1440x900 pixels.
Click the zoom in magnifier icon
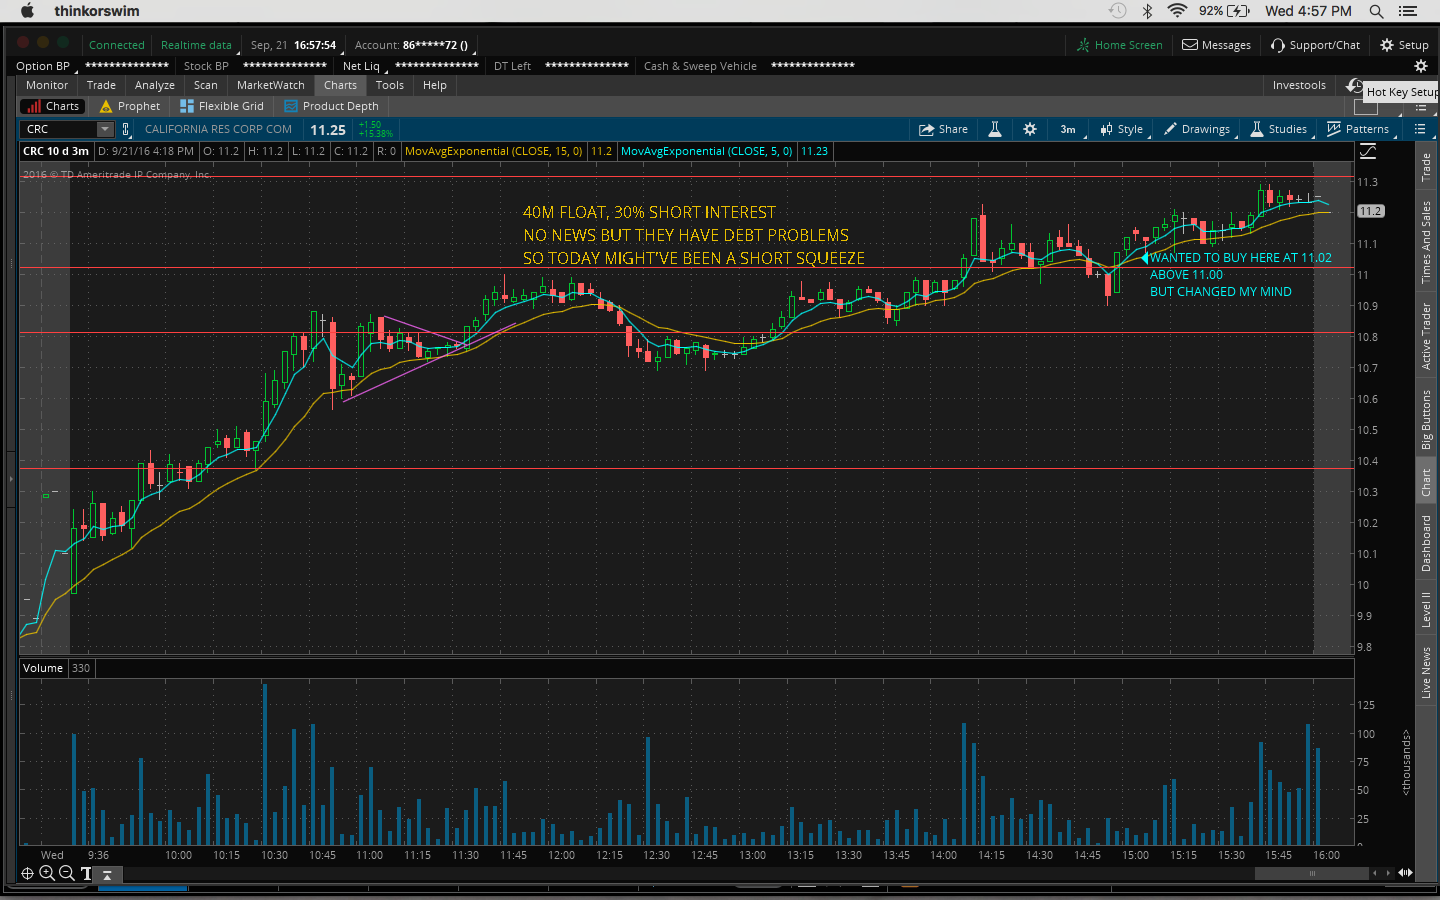[47, 873]
